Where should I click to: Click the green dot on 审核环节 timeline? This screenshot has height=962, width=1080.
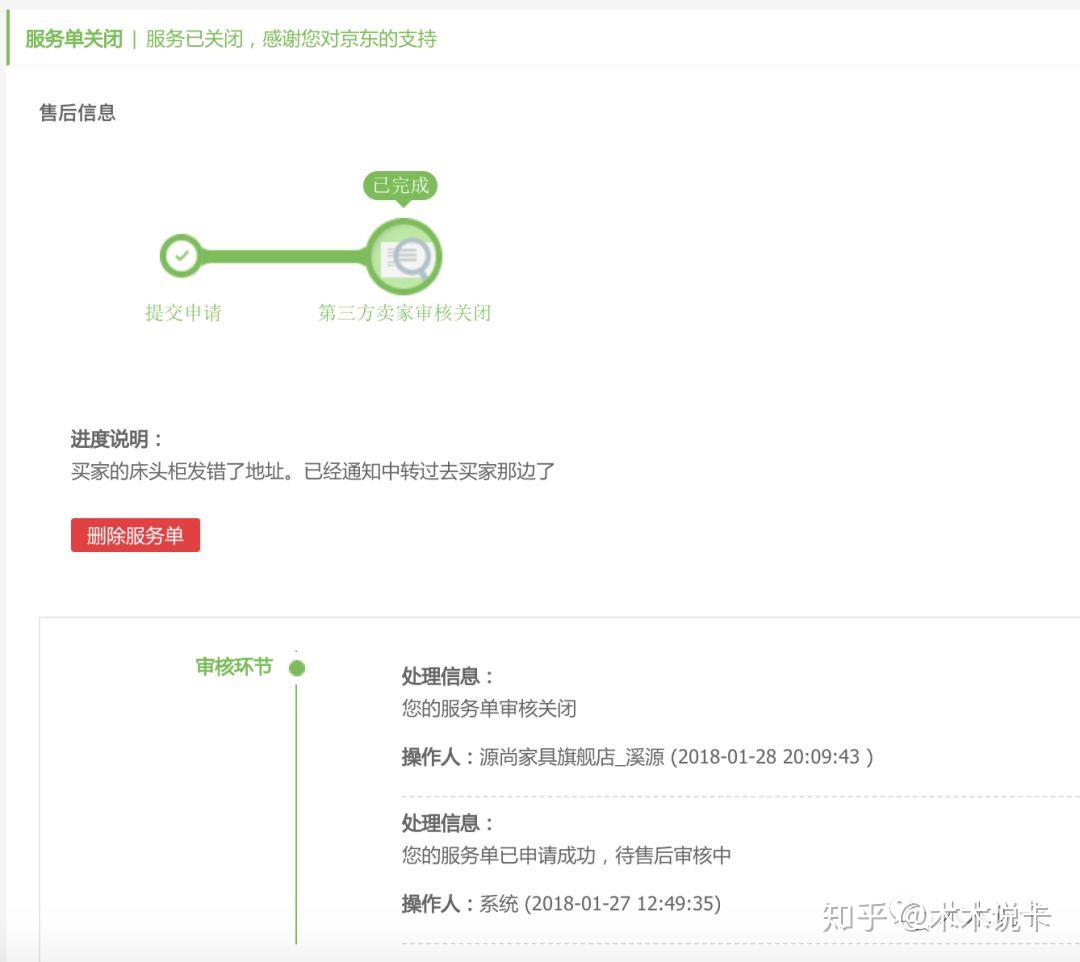click(297, 668)
